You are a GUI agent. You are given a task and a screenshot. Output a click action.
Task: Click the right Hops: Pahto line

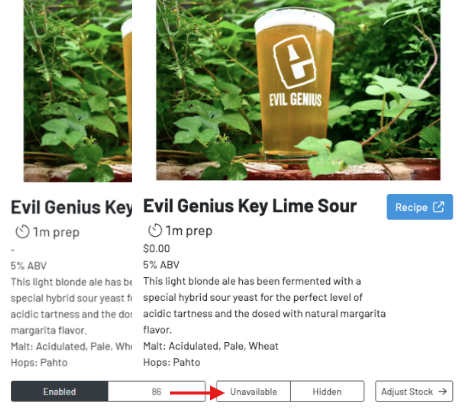(172, 362)
